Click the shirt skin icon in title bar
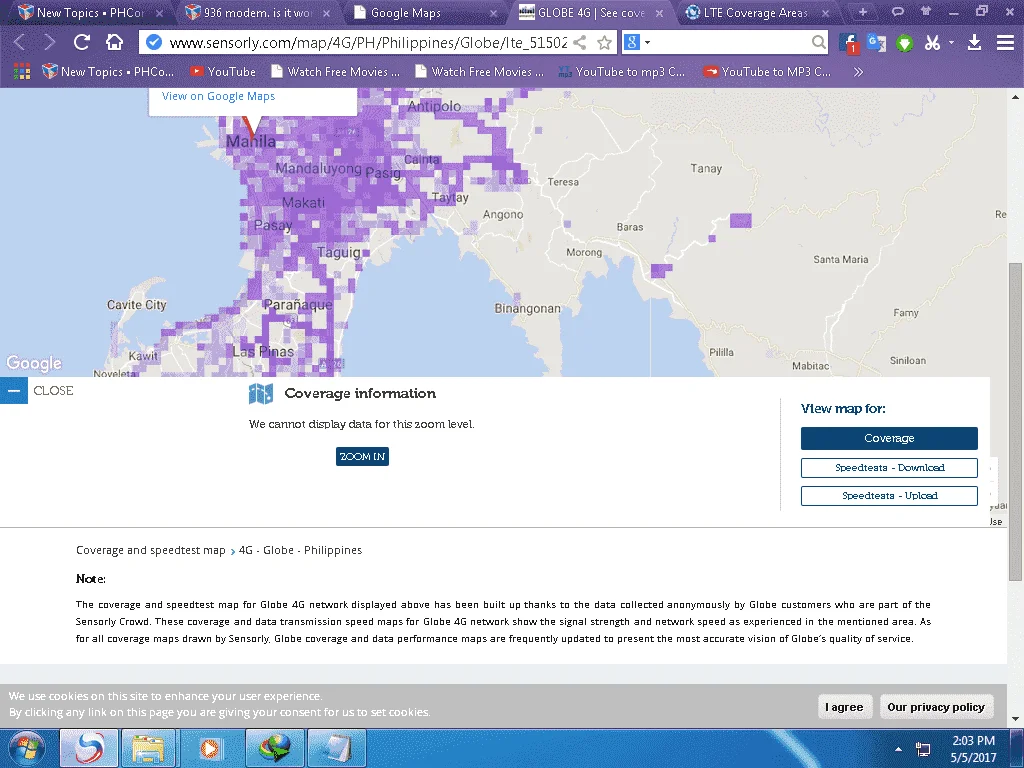Image resolution: width=1024 pixels, height=768 pixels. click(x=925, y=11)
